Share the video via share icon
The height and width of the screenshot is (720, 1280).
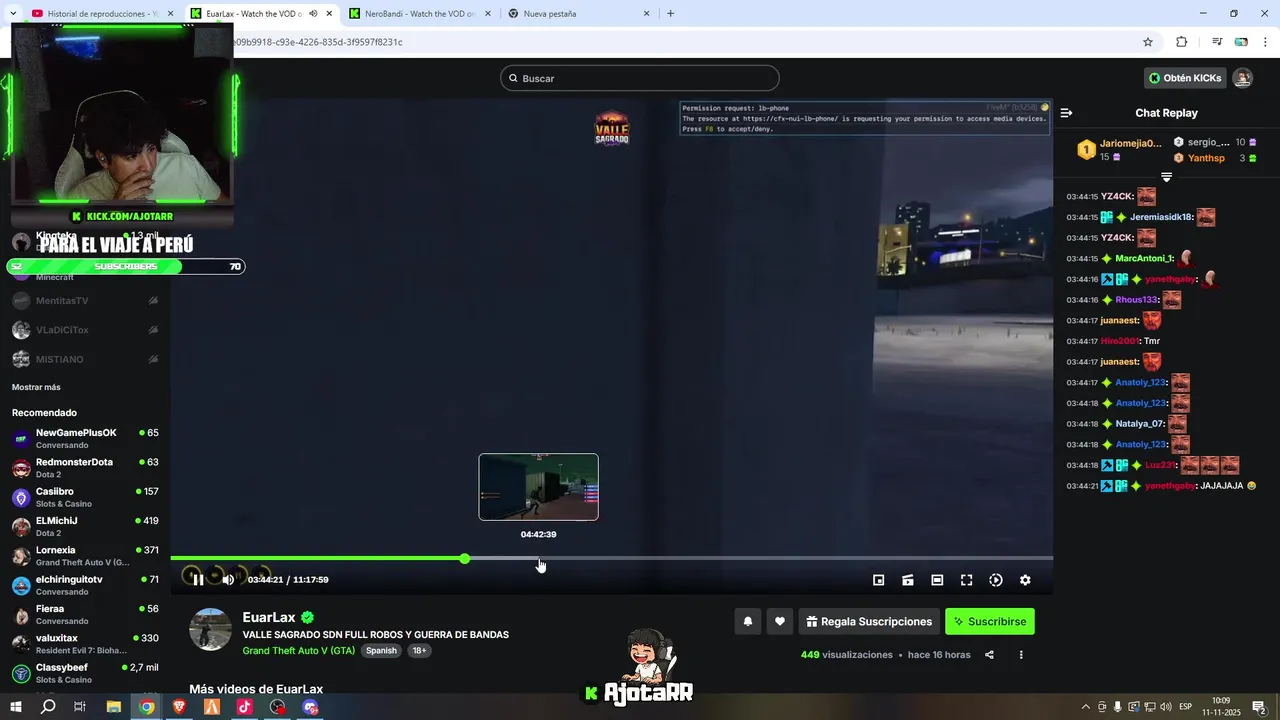click(989, 655)
